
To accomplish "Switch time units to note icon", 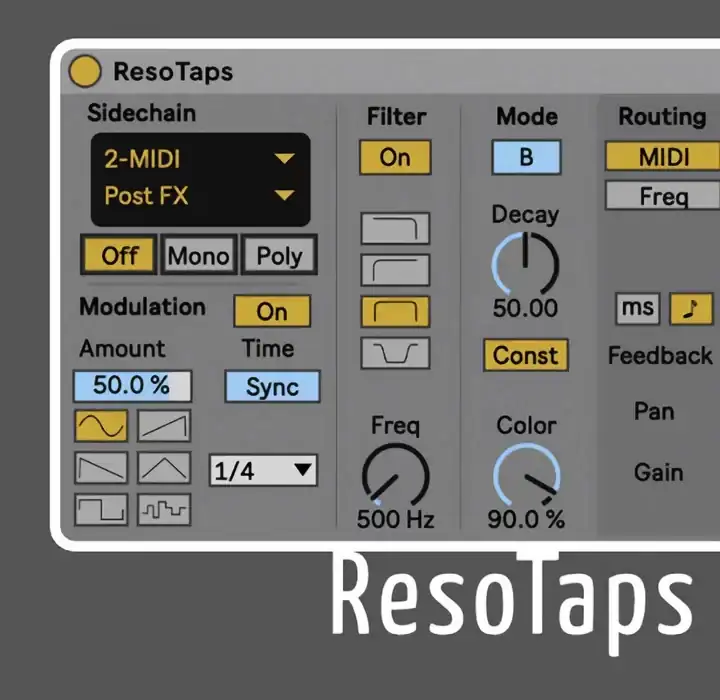I will click(x=692, y=308).
